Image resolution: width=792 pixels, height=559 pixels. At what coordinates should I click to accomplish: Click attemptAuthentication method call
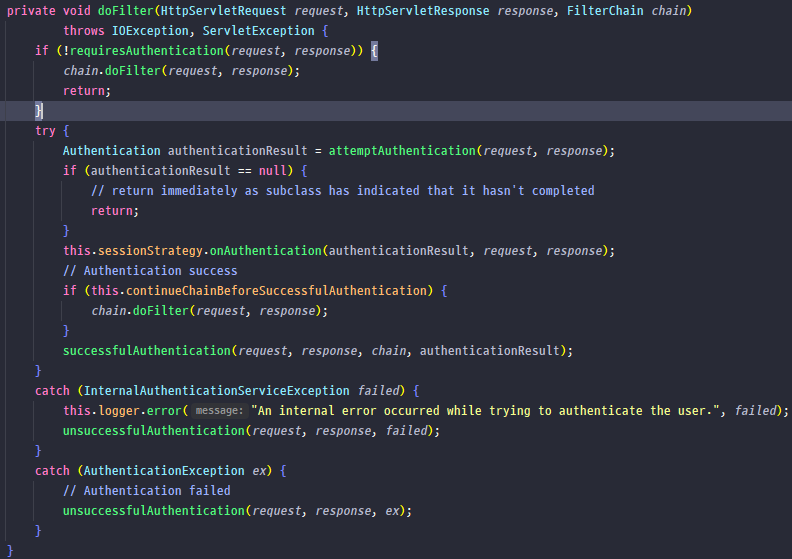click(402, 150)
